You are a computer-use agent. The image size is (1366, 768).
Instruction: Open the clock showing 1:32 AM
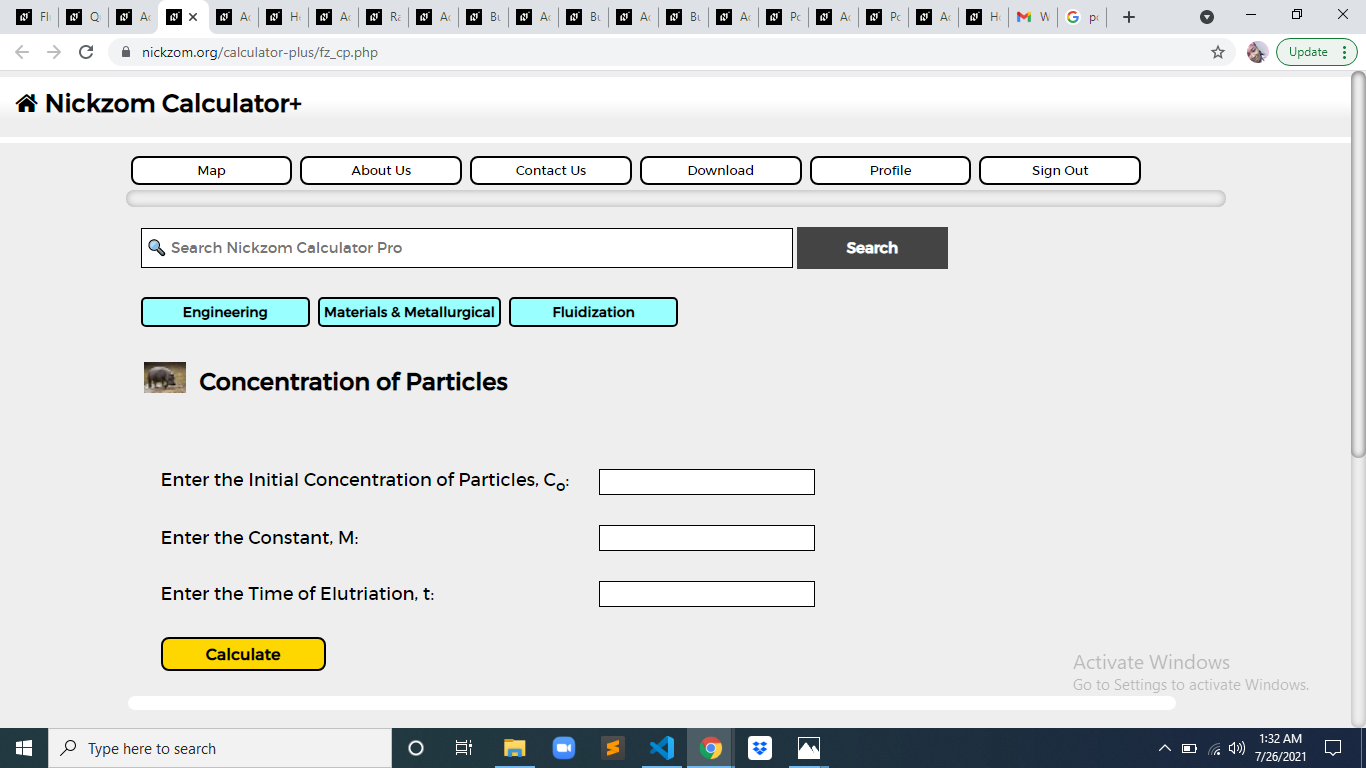coord(1280,748)
